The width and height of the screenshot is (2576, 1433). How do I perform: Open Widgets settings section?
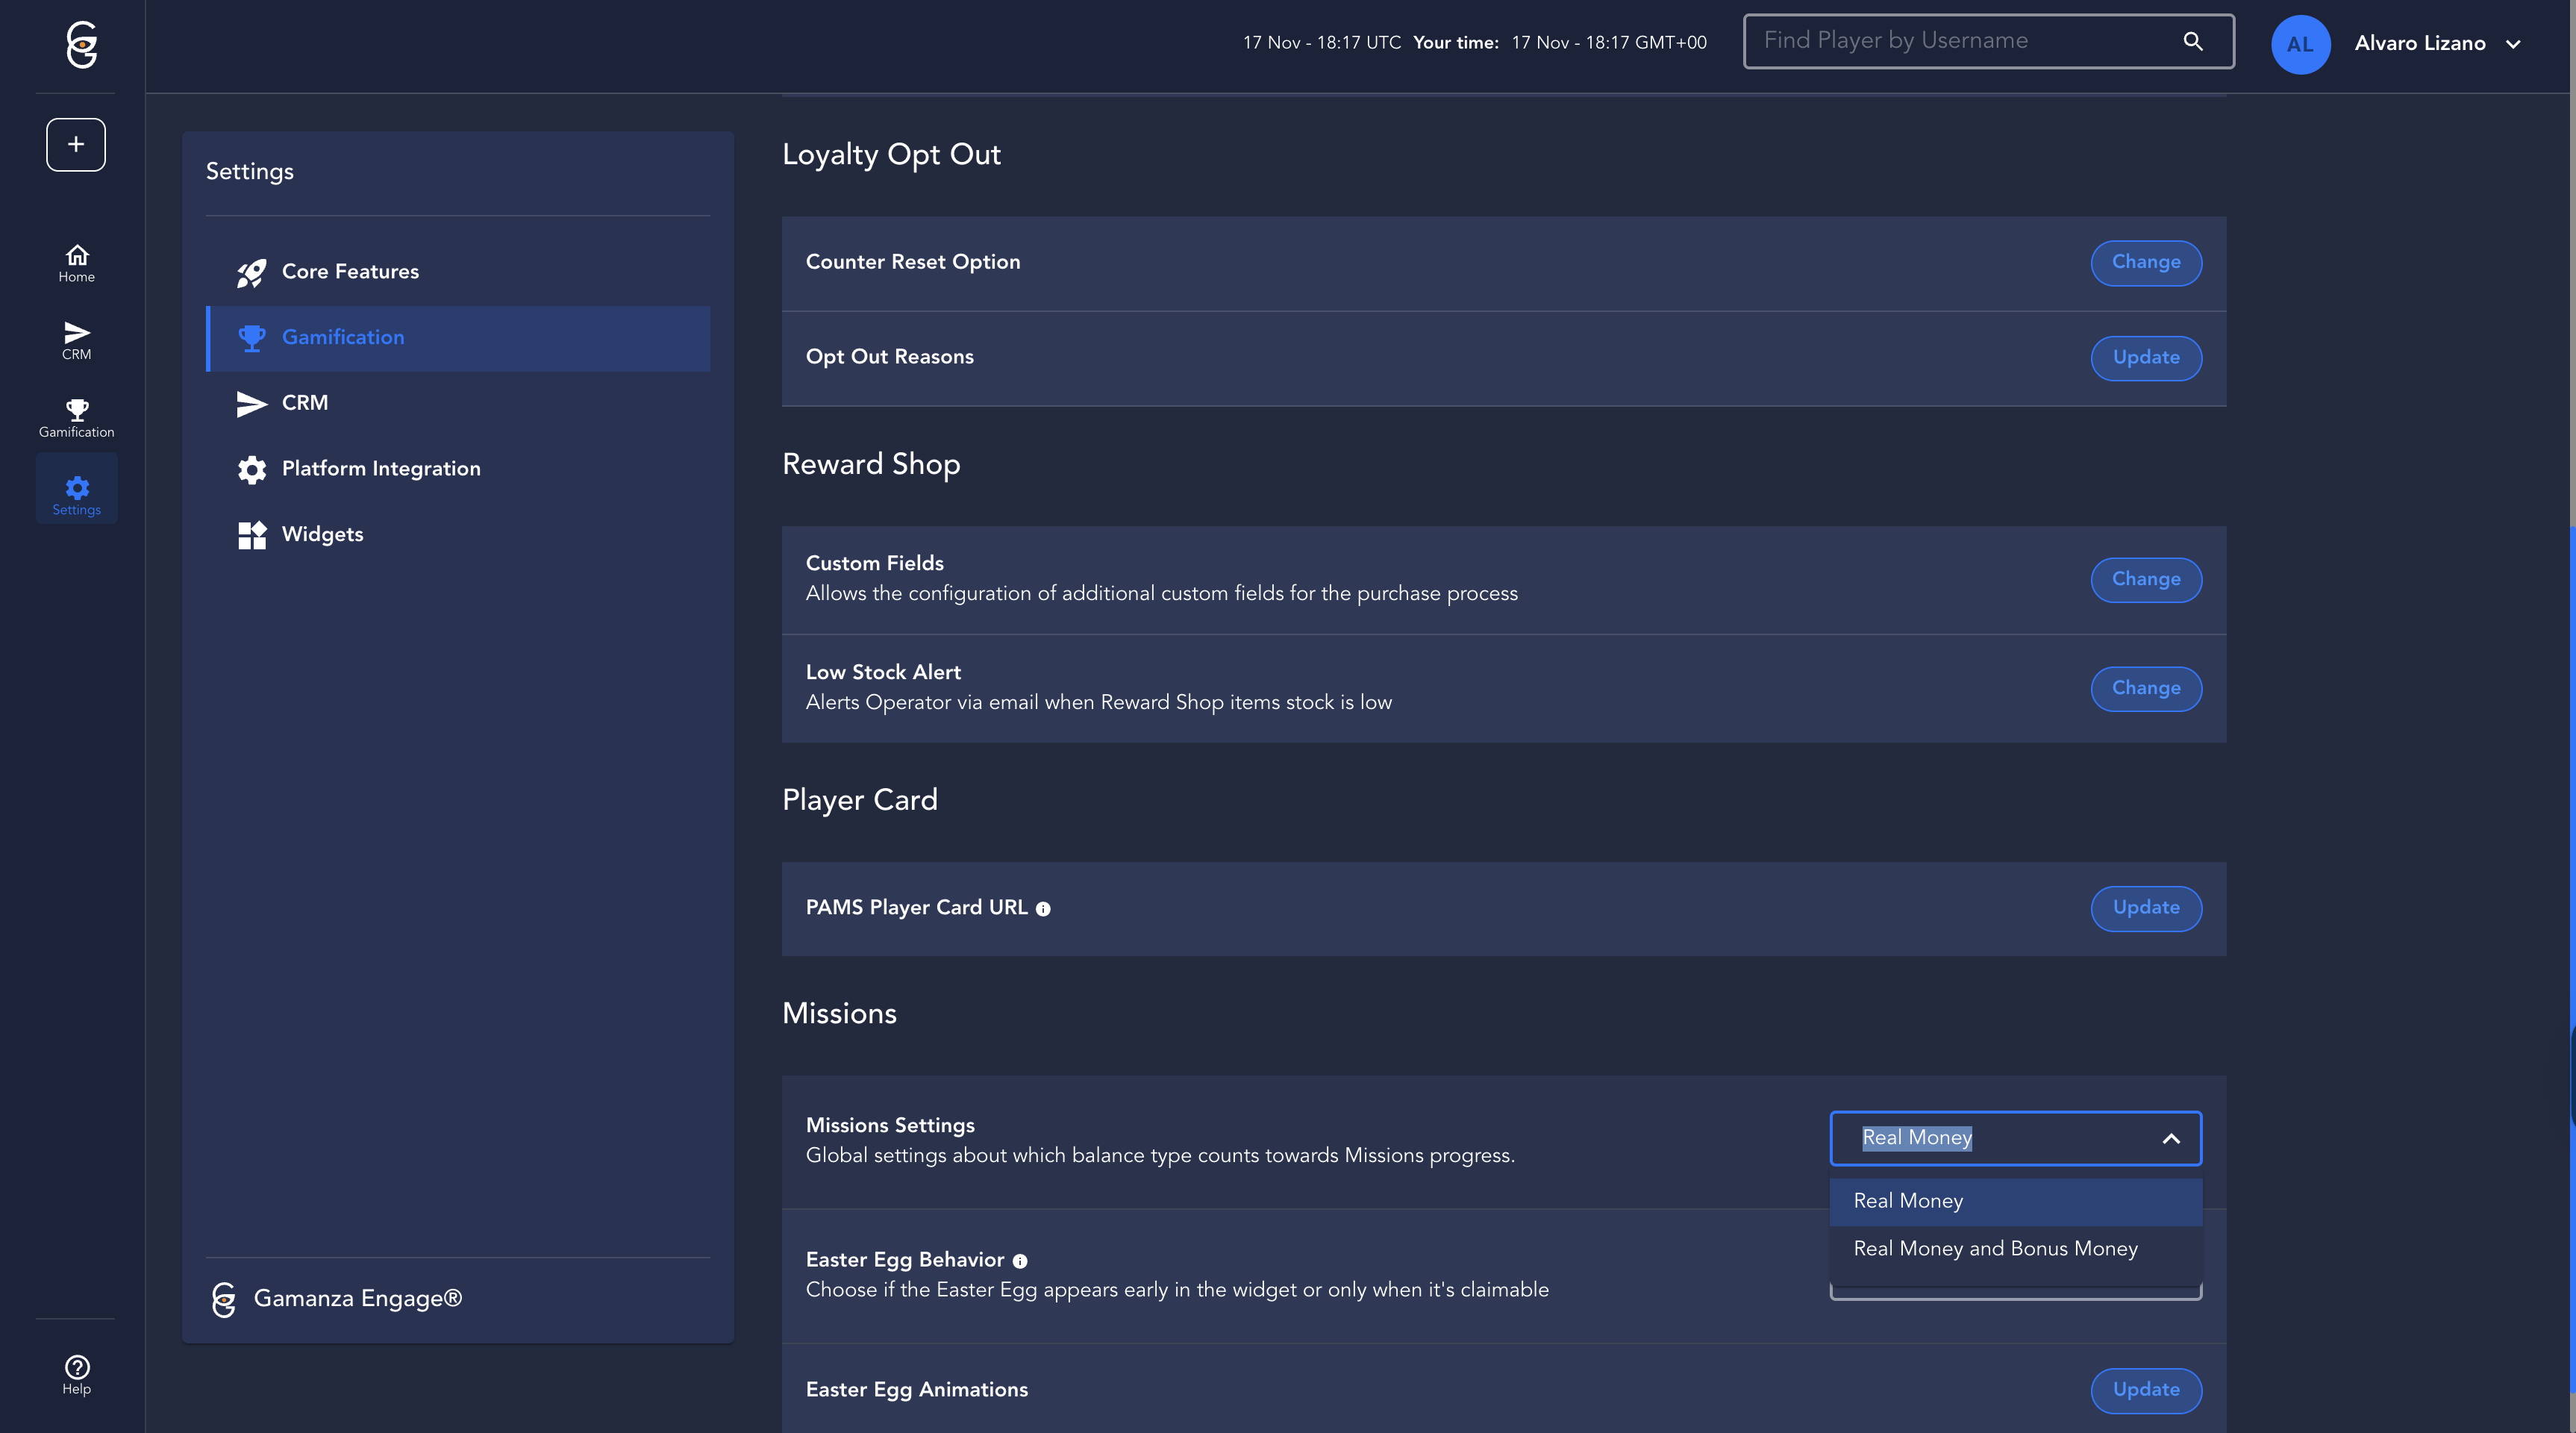point(322,534)
